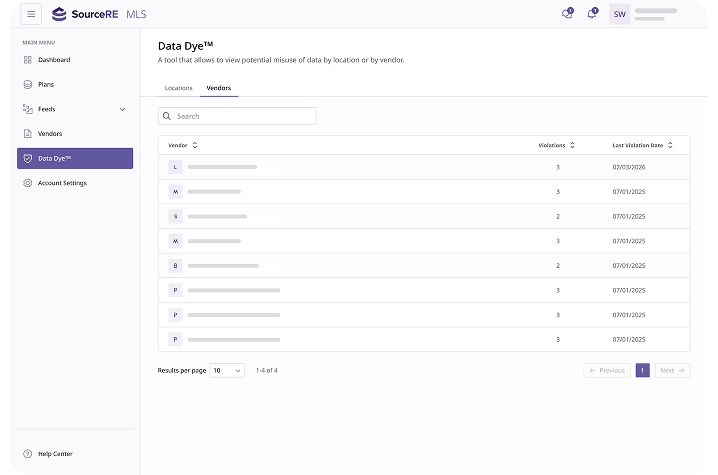Viewport: 718px width, 475px height.
Task: Click the SW user avatar
Action: pyautogui.click(x=619, y=14)
